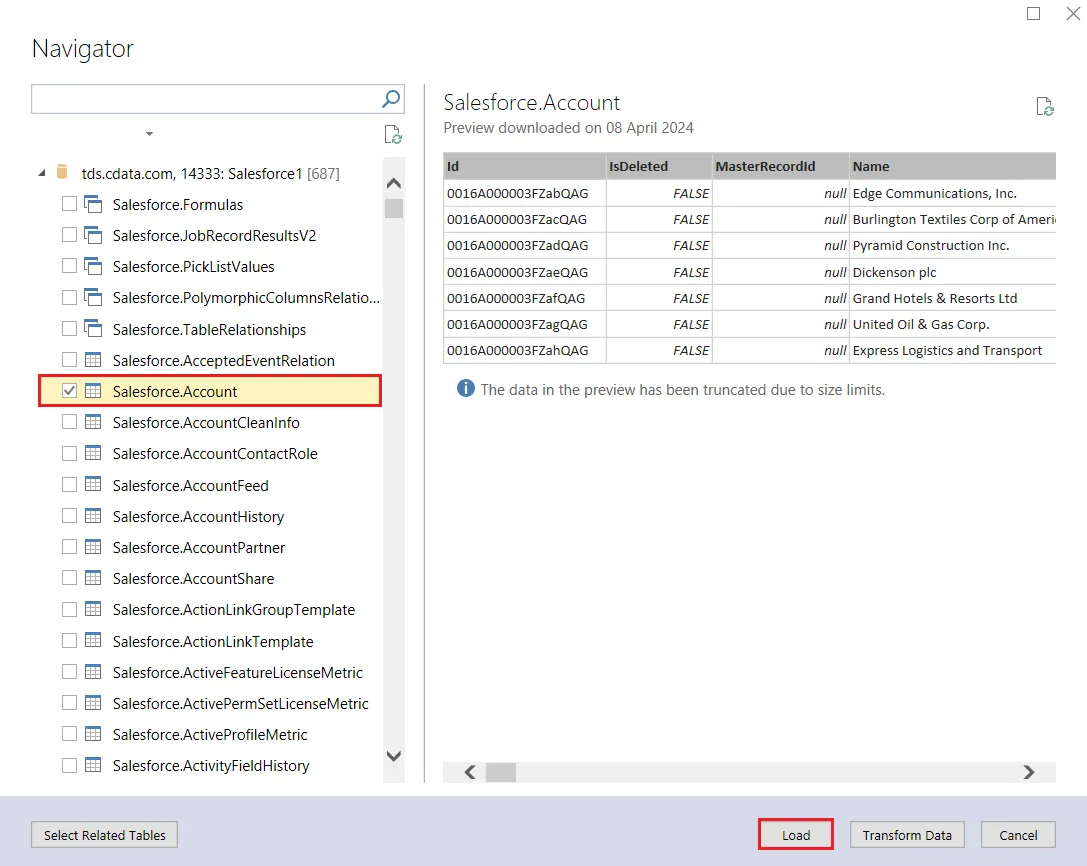
Task: Enable the Salesforce.AccountPartner checkbox
Action: [x=69, y=548]
